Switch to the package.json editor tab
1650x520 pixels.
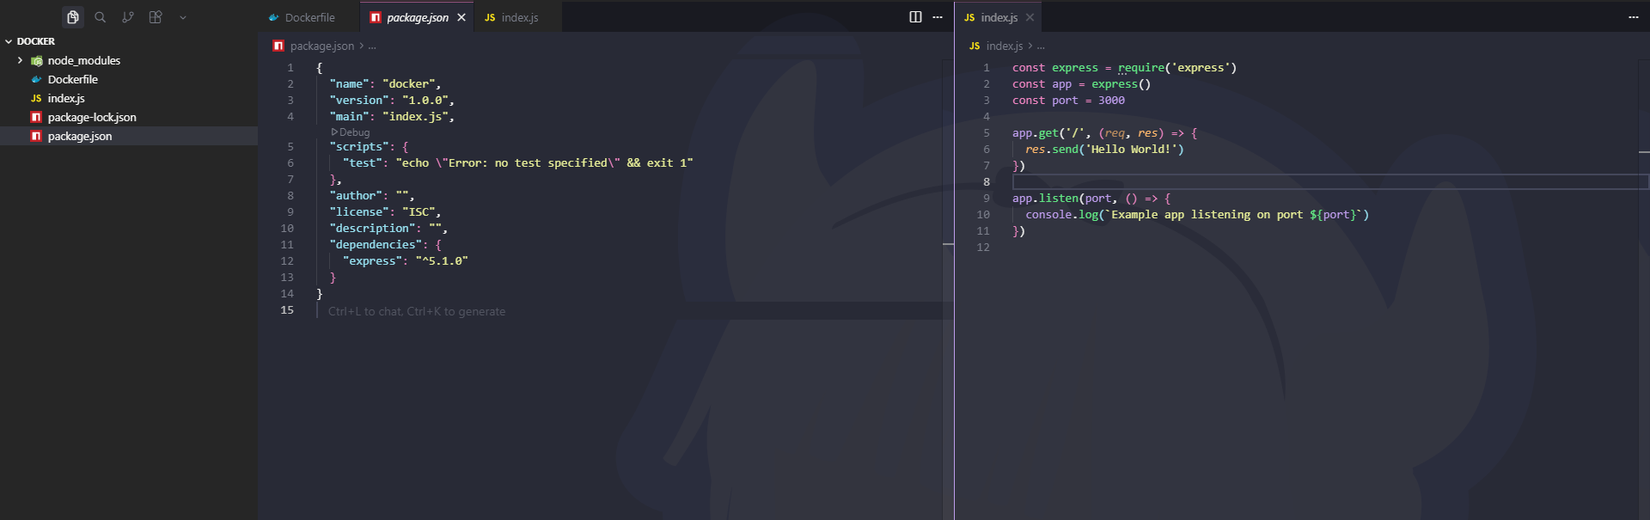417,17
